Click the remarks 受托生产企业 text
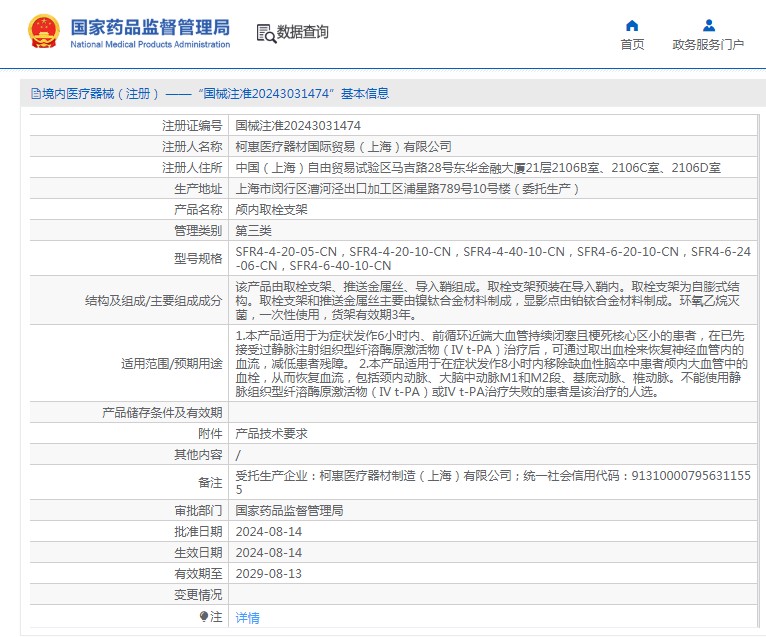 [493, 482]
